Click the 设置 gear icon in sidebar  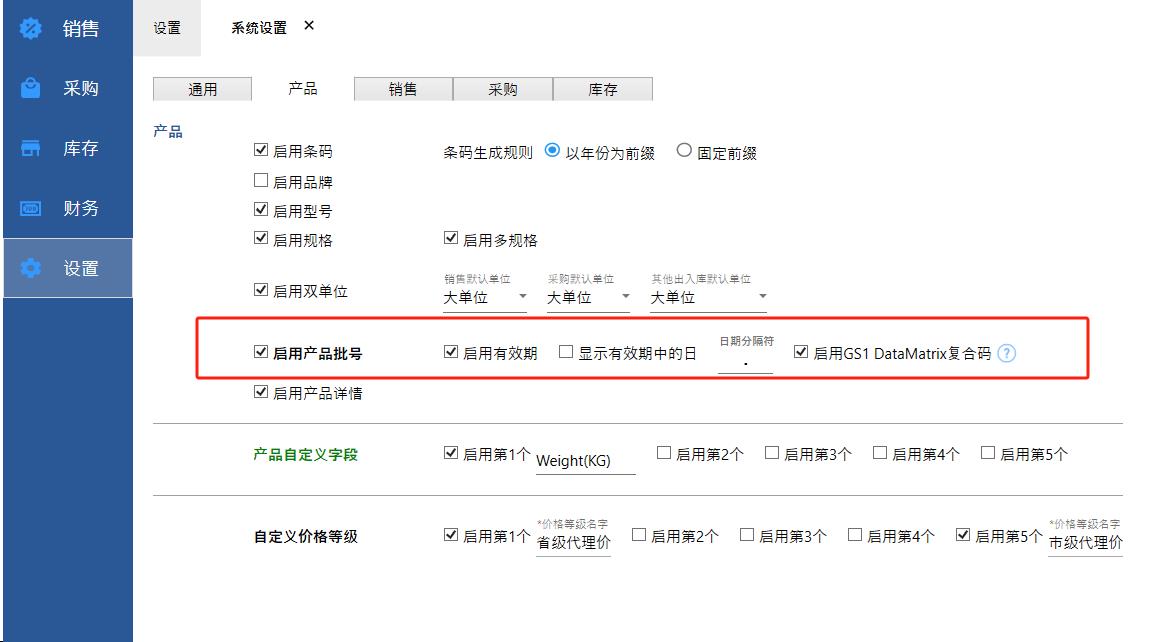(31, 268)
